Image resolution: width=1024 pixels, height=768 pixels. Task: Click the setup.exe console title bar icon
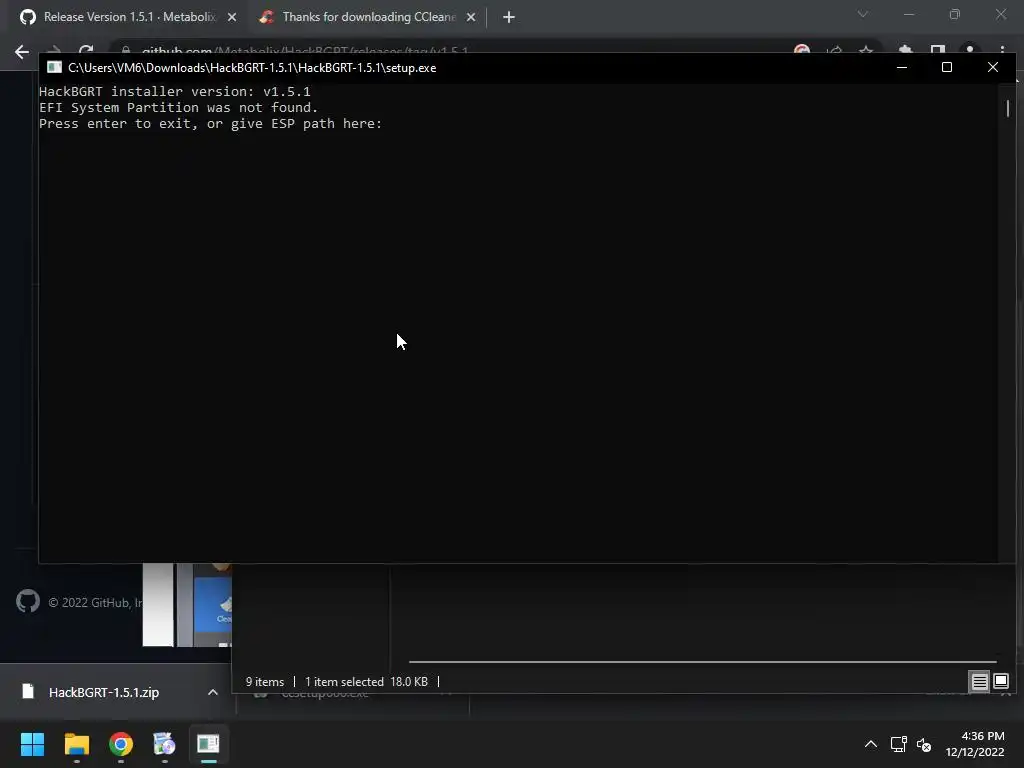(x=54, y=67)
